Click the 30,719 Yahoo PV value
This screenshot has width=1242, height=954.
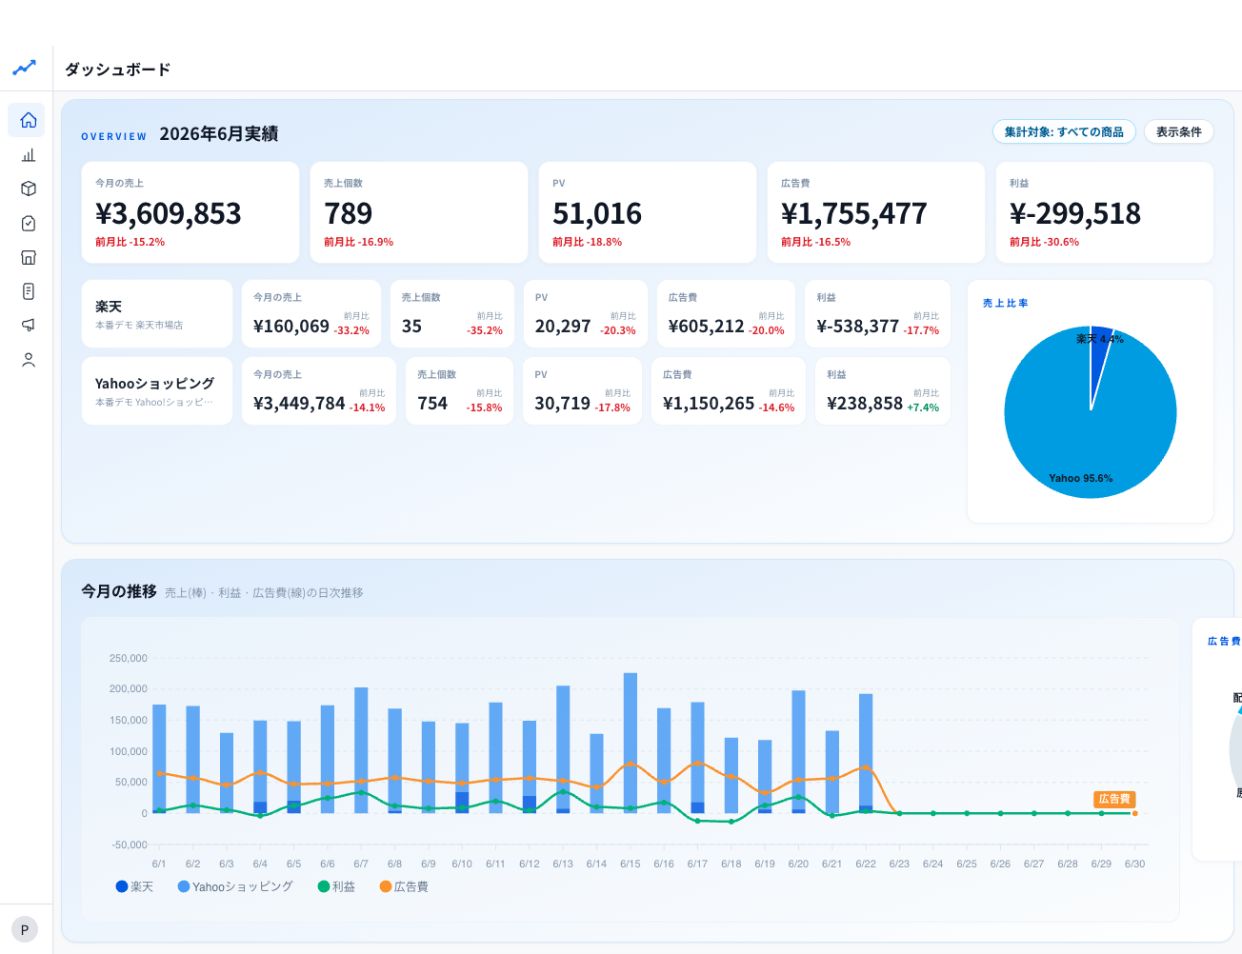coord(562,403)
